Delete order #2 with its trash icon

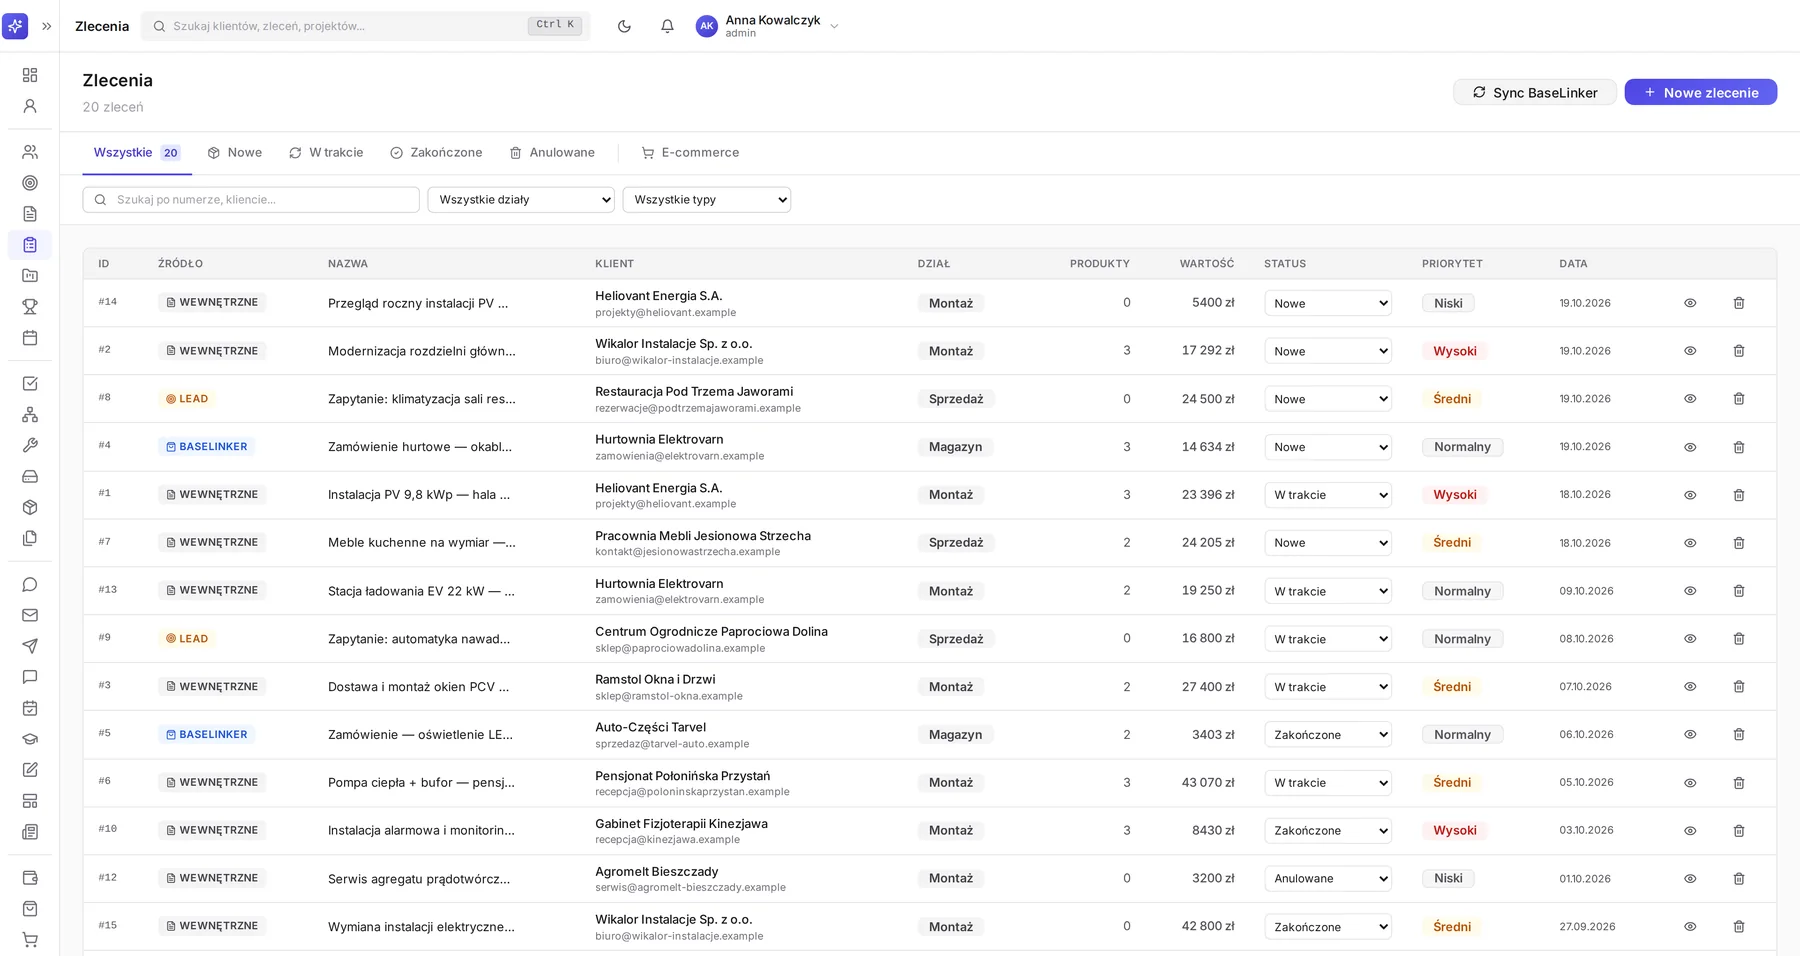pos(1739,351)
